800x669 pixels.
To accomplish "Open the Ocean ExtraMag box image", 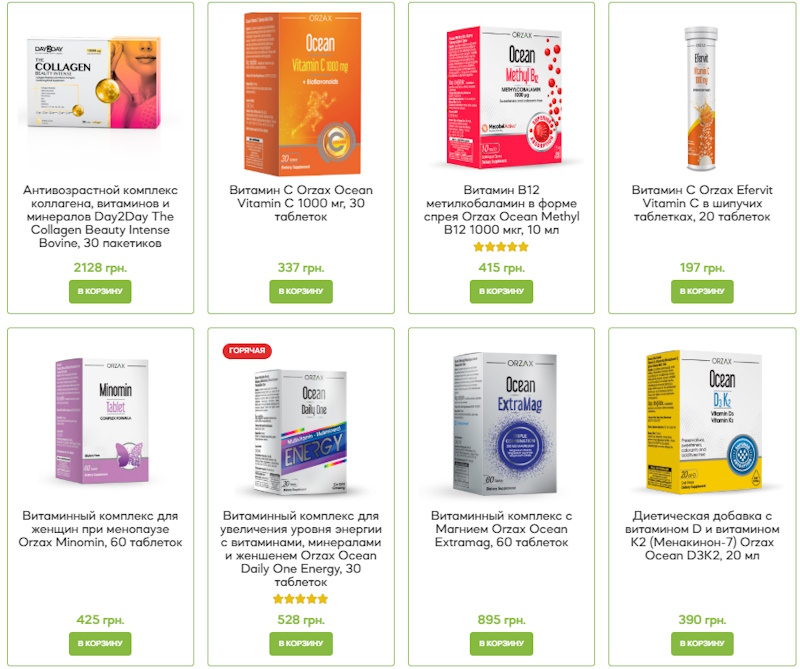I will coord(504,424).
